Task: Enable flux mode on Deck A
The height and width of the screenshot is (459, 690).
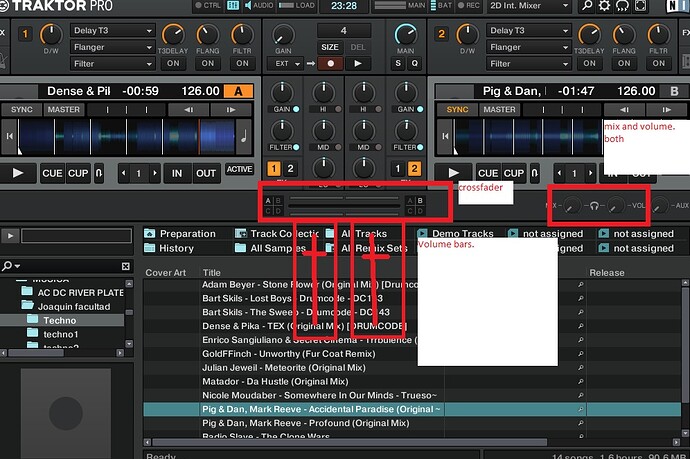Action: point(99,173)
